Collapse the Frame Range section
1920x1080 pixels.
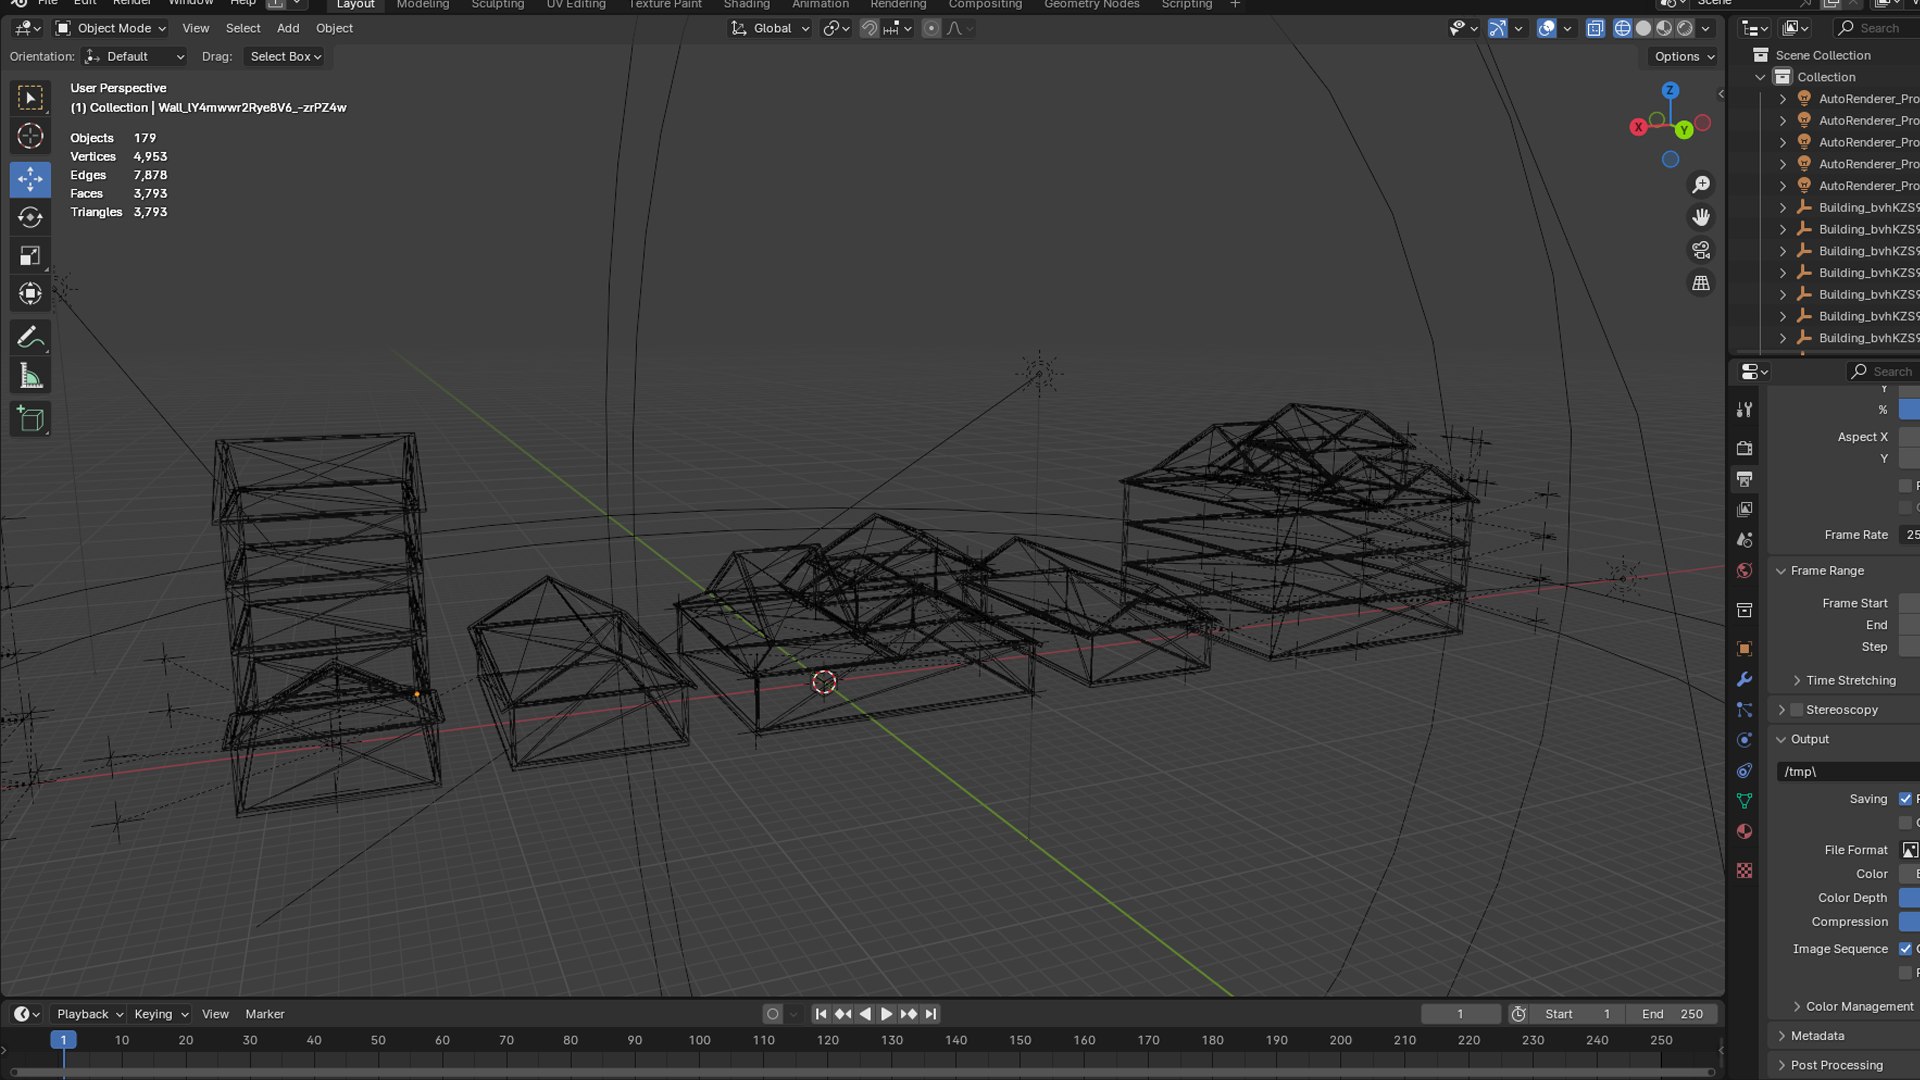[1826, 571]
